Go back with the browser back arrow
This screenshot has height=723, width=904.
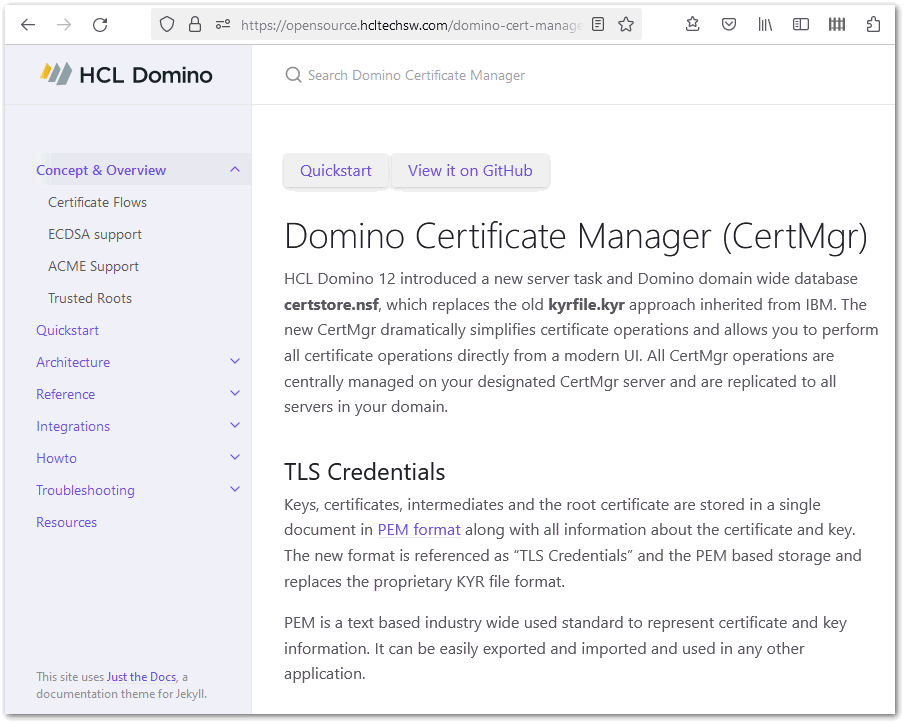[28, 25]
